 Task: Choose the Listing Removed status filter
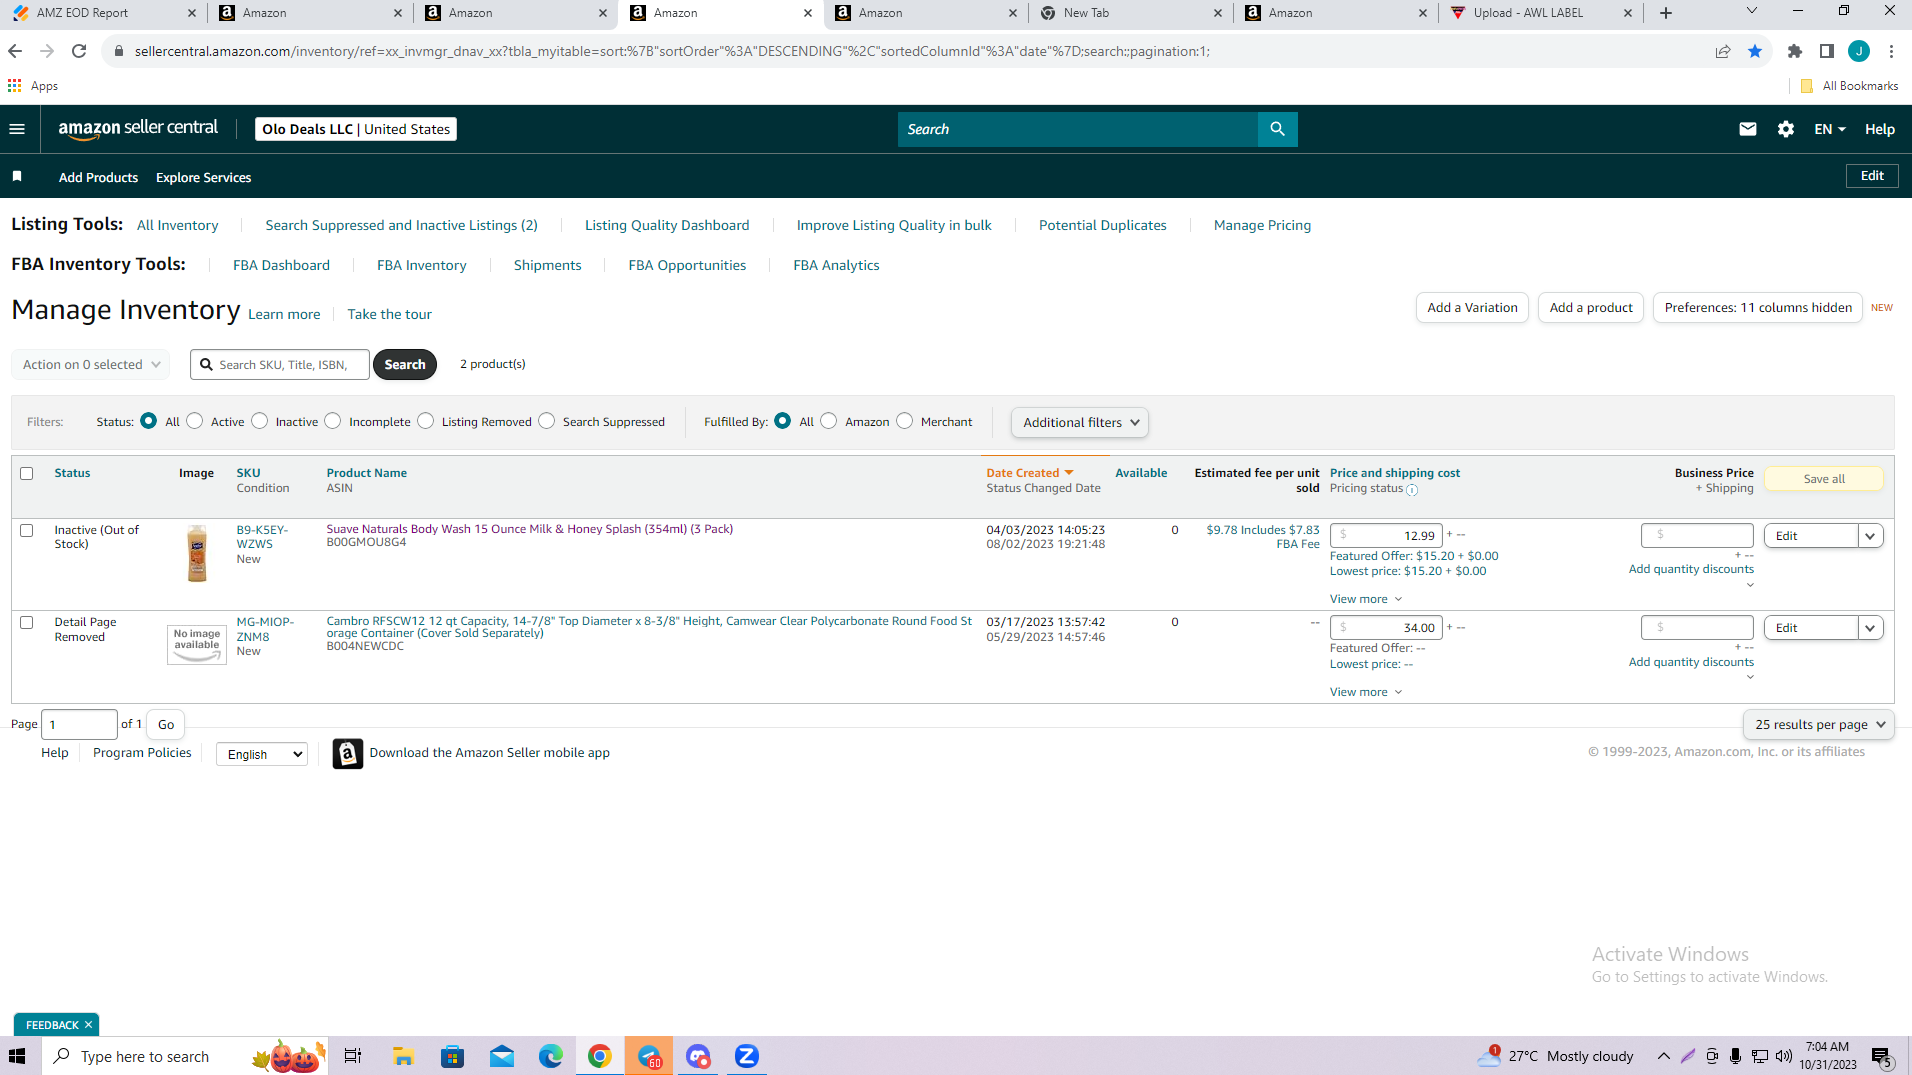pyautogui.click(x=426, y=421)
